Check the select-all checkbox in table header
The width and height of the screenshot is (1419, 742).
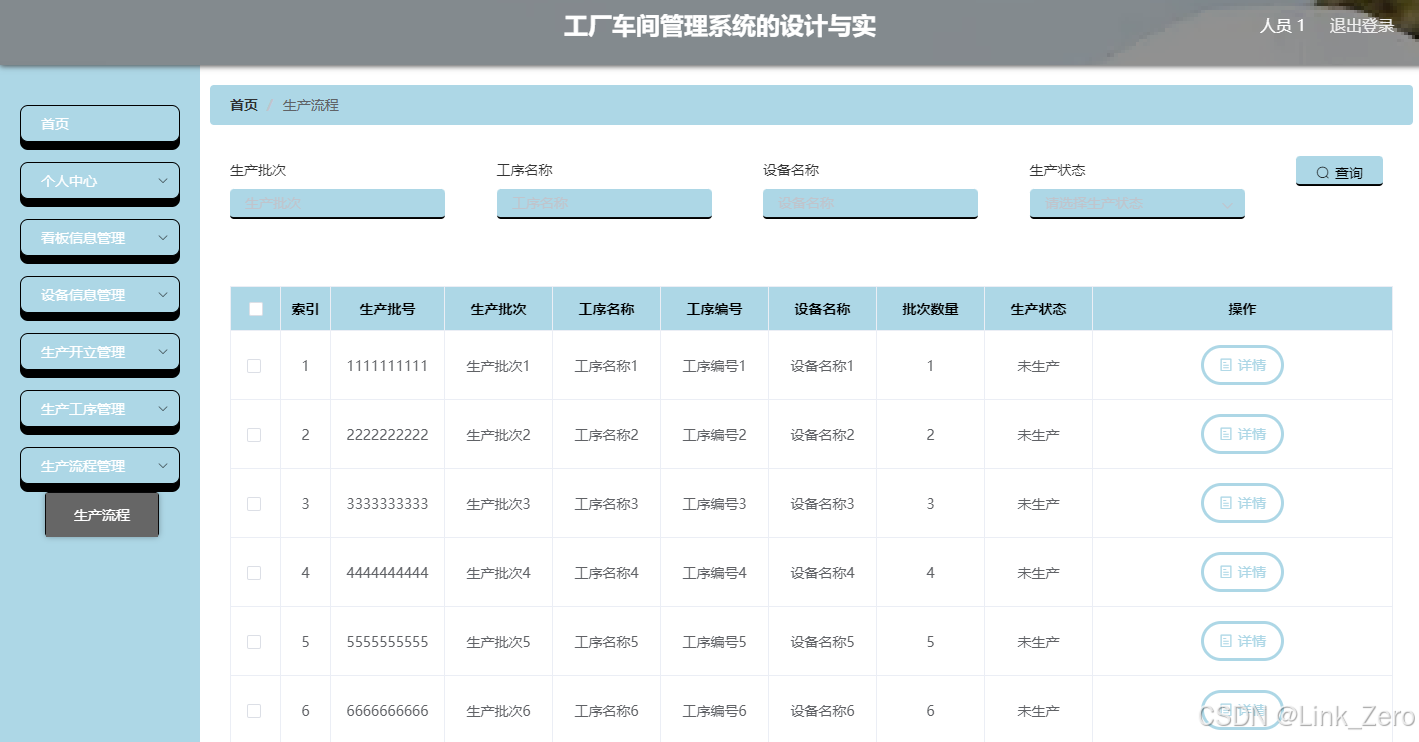click(254, 309)
